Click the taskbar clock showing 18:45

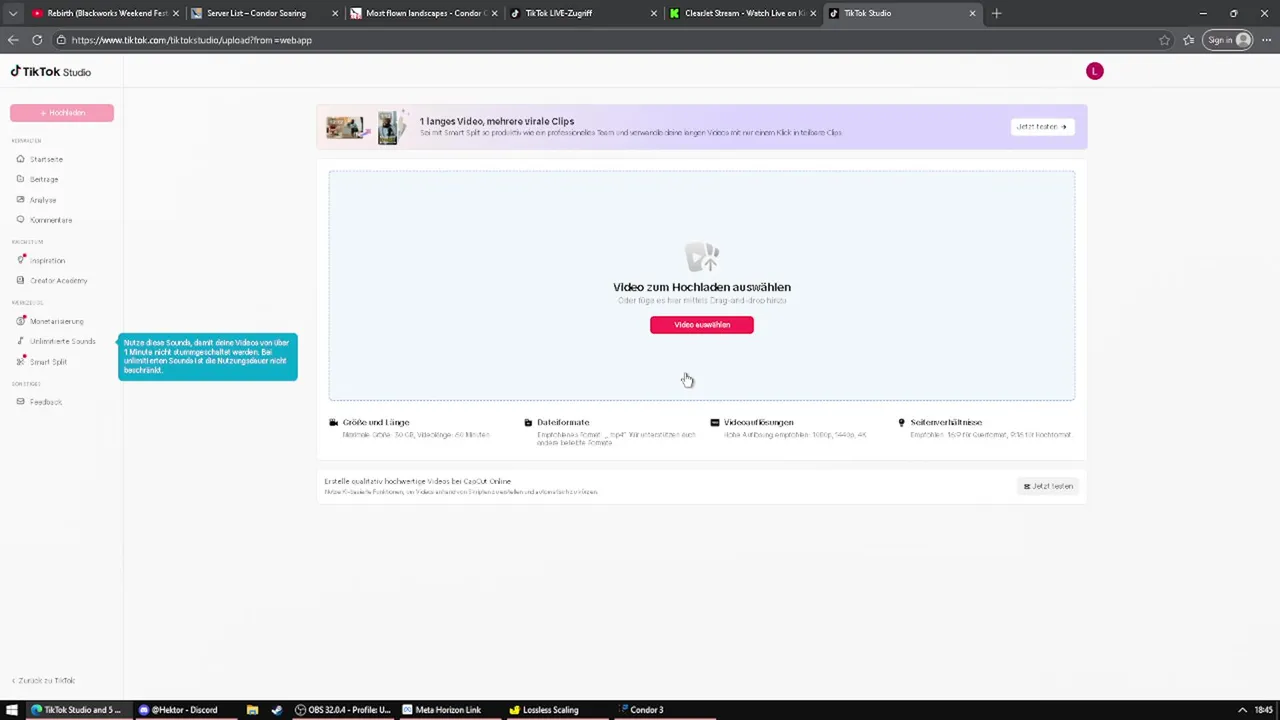[x=1263, y=710]
